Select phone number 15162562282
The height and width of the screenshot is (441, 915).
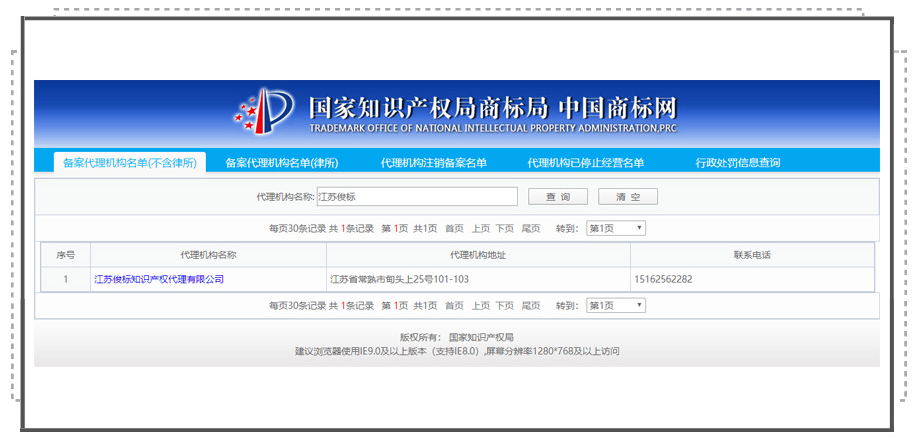tap(663, 279)
